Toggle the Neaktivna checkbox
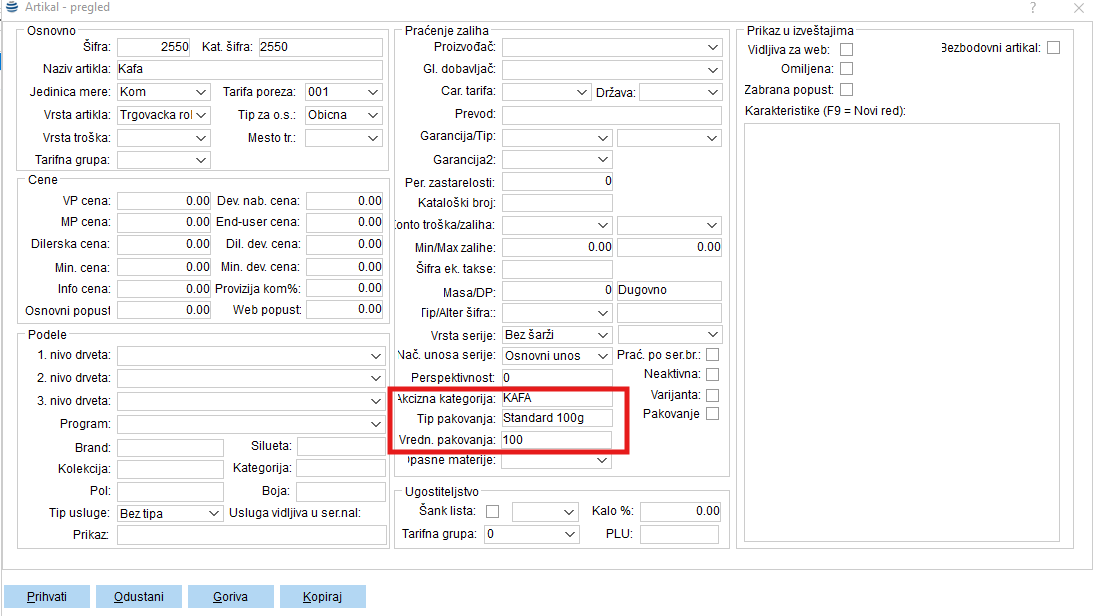This screenshot has width=1100, height=616. coord(712,374)
